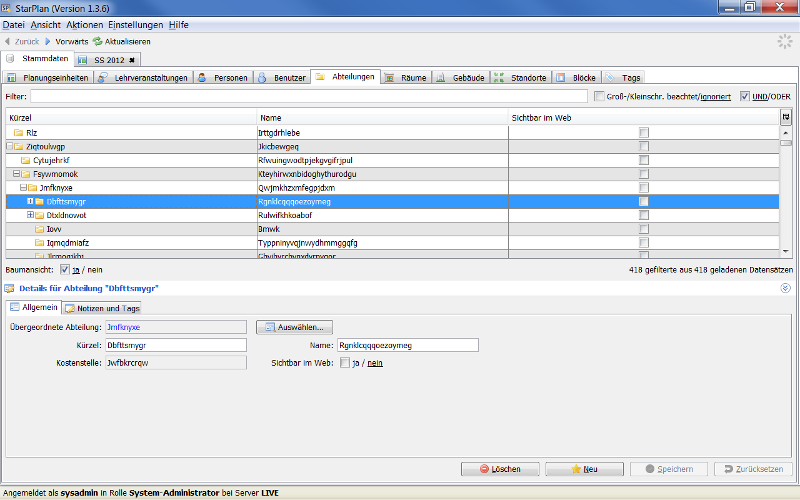Click the Zurück back arrow
This screenshot has height=500, width=800.
(x=7, y=41)
